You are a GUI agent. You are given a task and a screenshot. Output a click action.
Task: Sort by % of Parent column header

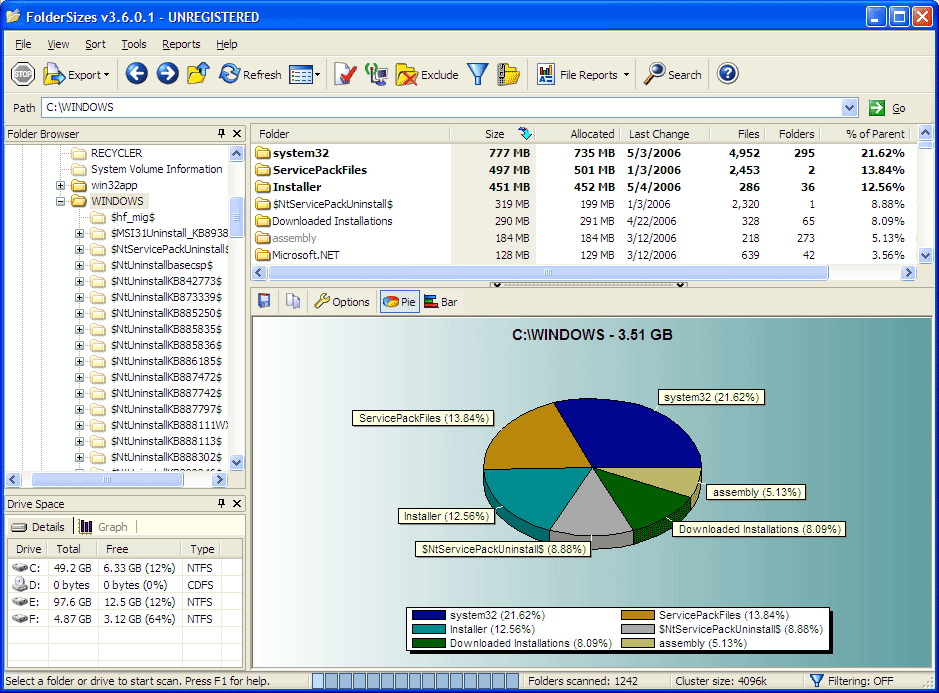point(864,134)
